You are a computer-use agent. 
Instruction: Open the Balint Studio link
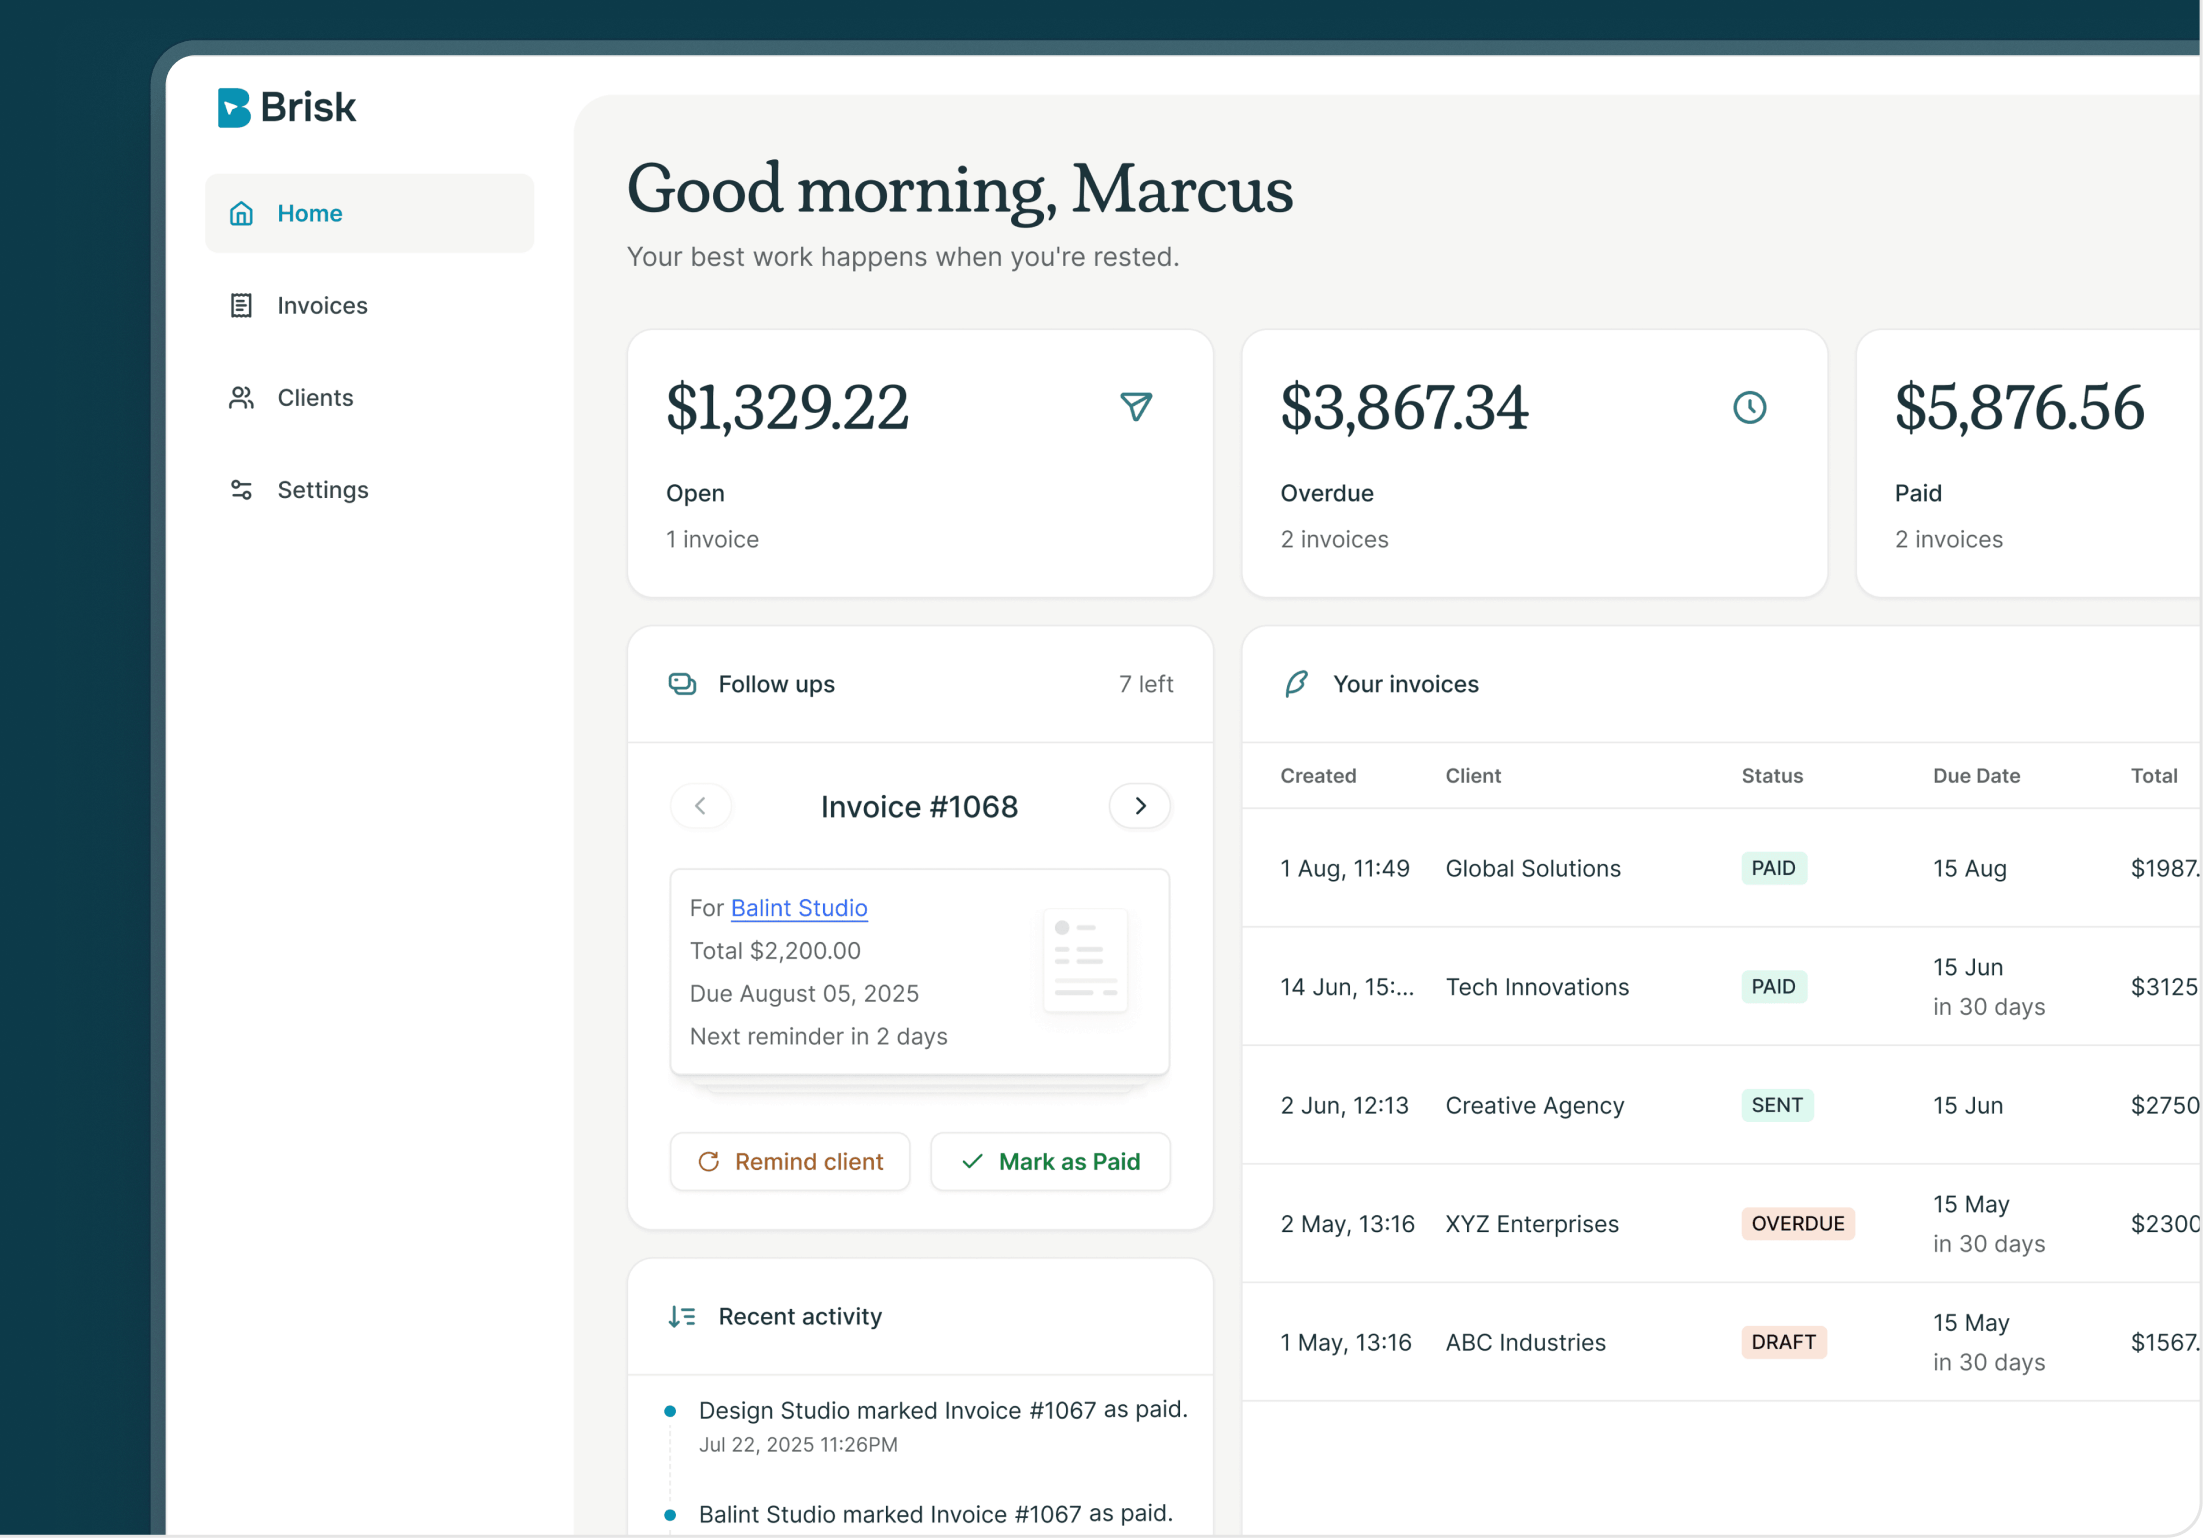point(799,908)
